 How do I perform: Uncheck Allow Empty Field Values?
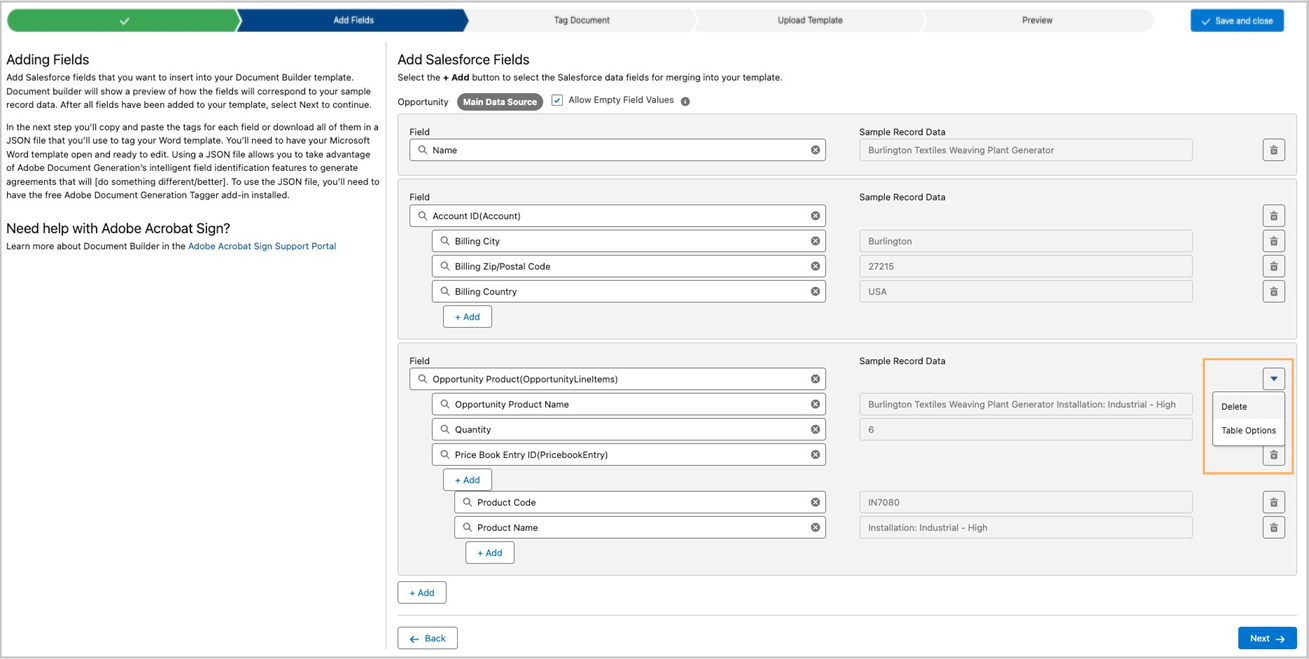tap(557, 100)
